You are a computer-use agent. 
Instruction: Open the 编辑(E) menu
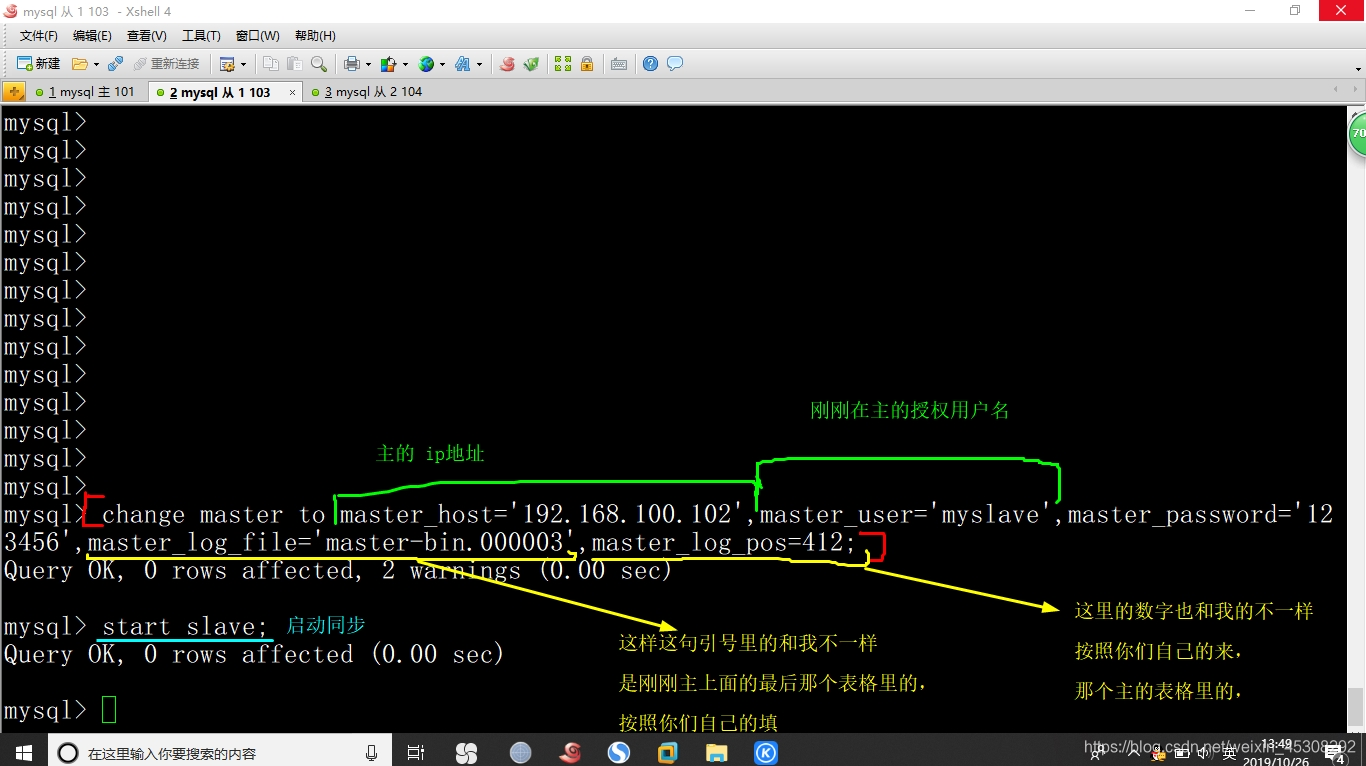[92, 36]
